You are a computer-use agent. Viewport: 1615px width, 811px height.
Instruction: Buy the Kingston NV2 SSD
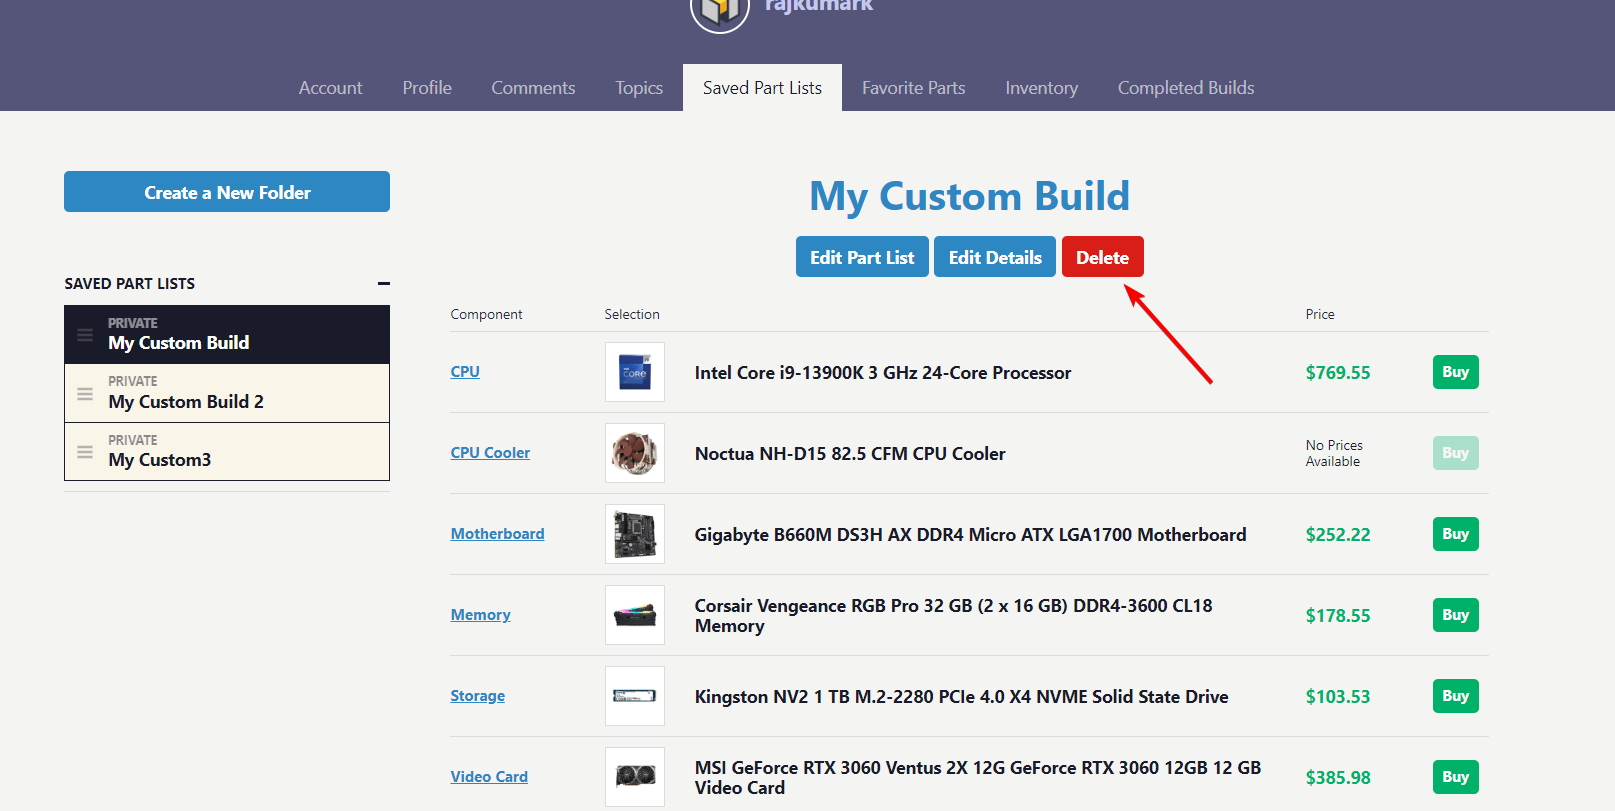pyautogui.click(x=1455, y=696)
